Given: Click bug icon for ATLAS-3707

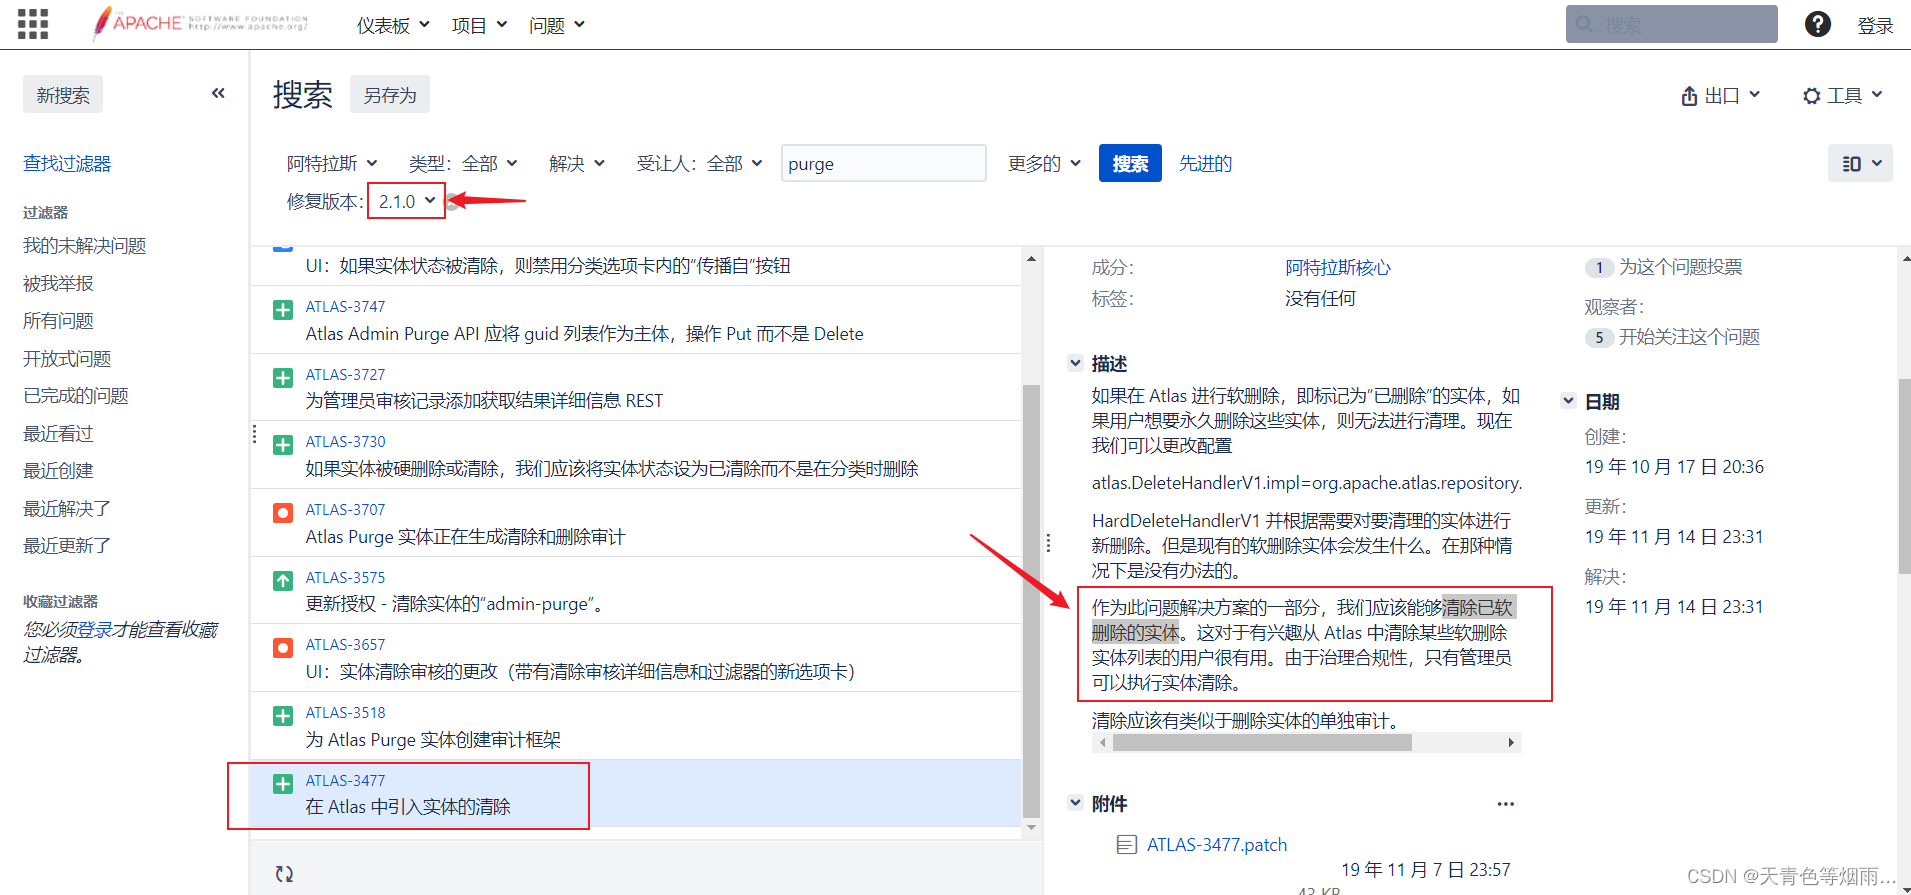Looking at the screenshot, I should pos(283,513).
